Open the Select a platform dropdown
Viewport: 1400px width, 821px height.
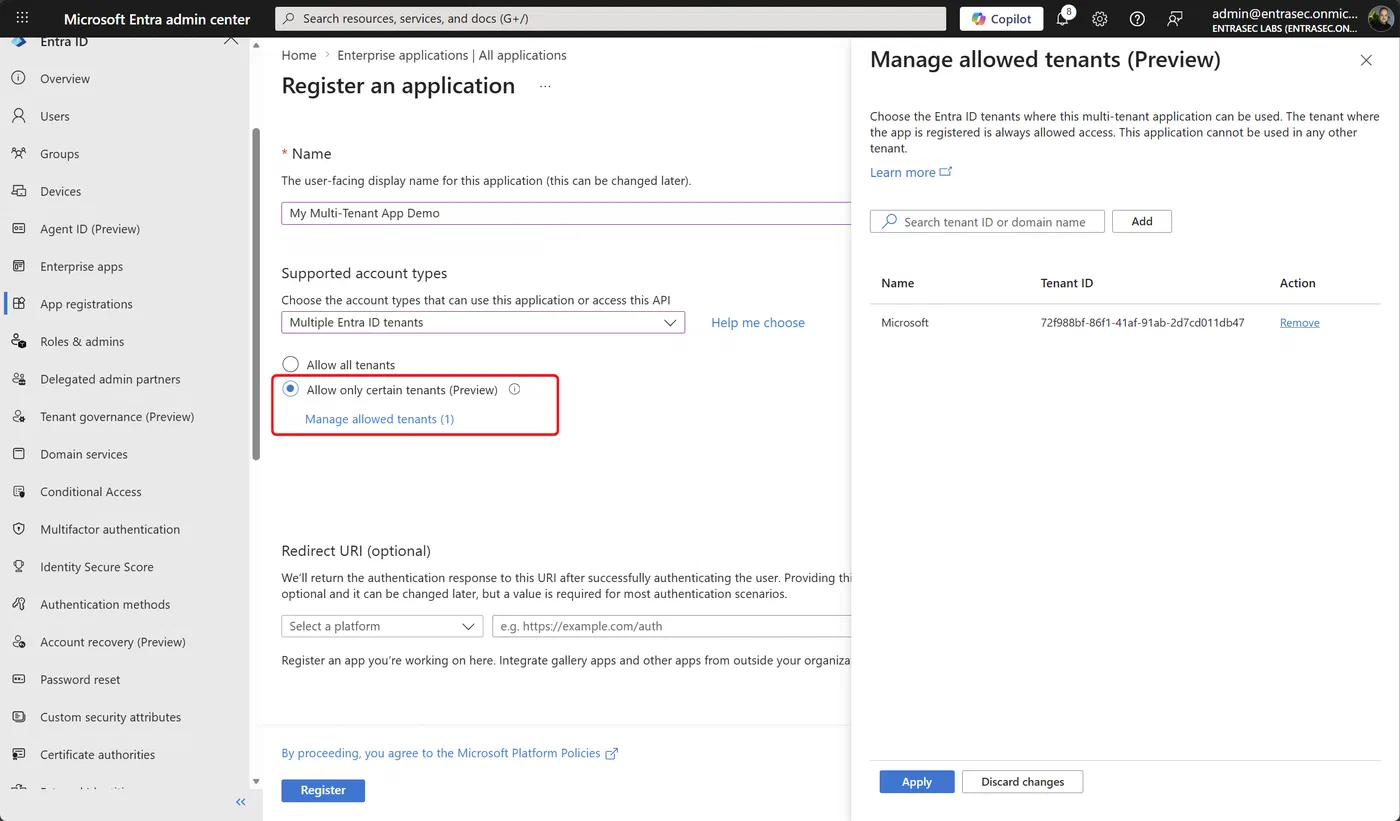[382, 626]
